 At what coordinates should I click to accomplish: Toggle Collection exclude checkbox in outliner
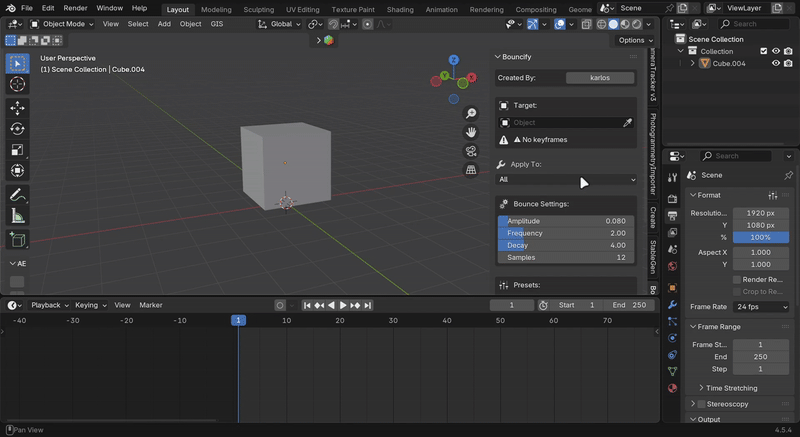click(764, 51)
